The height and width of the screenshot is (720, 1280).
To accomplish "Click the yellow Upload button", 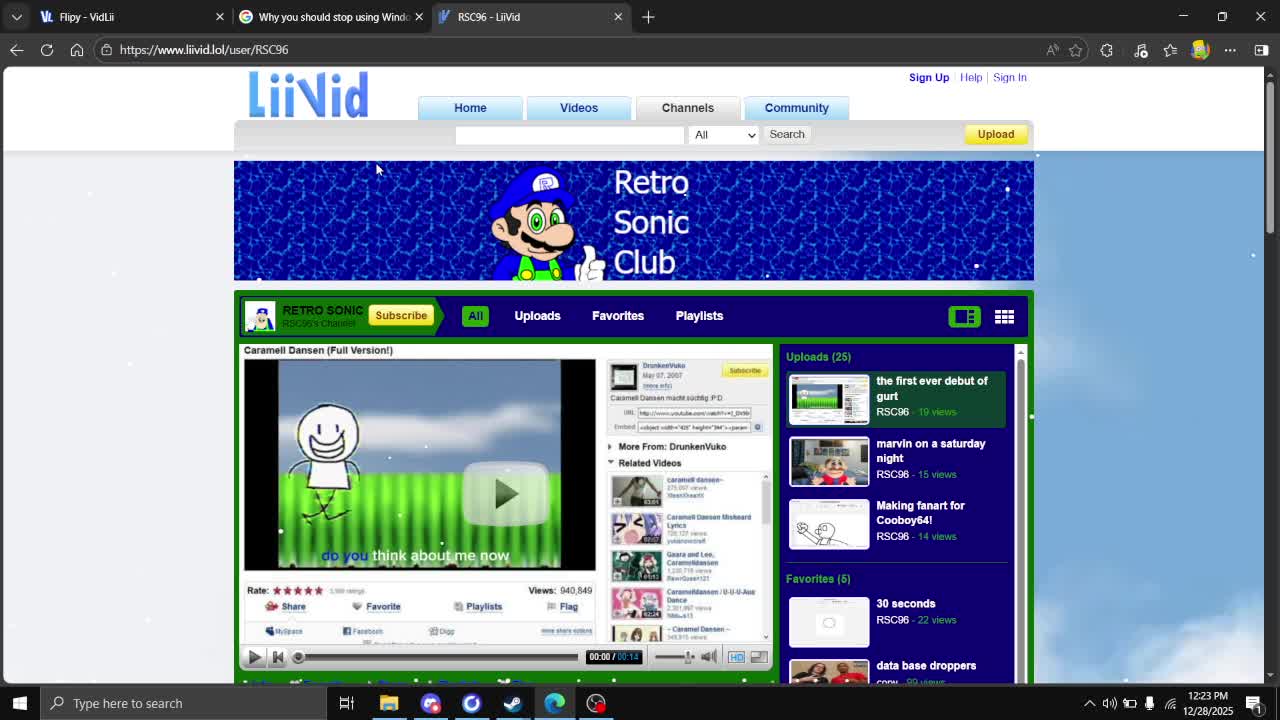I will point(995,134).
